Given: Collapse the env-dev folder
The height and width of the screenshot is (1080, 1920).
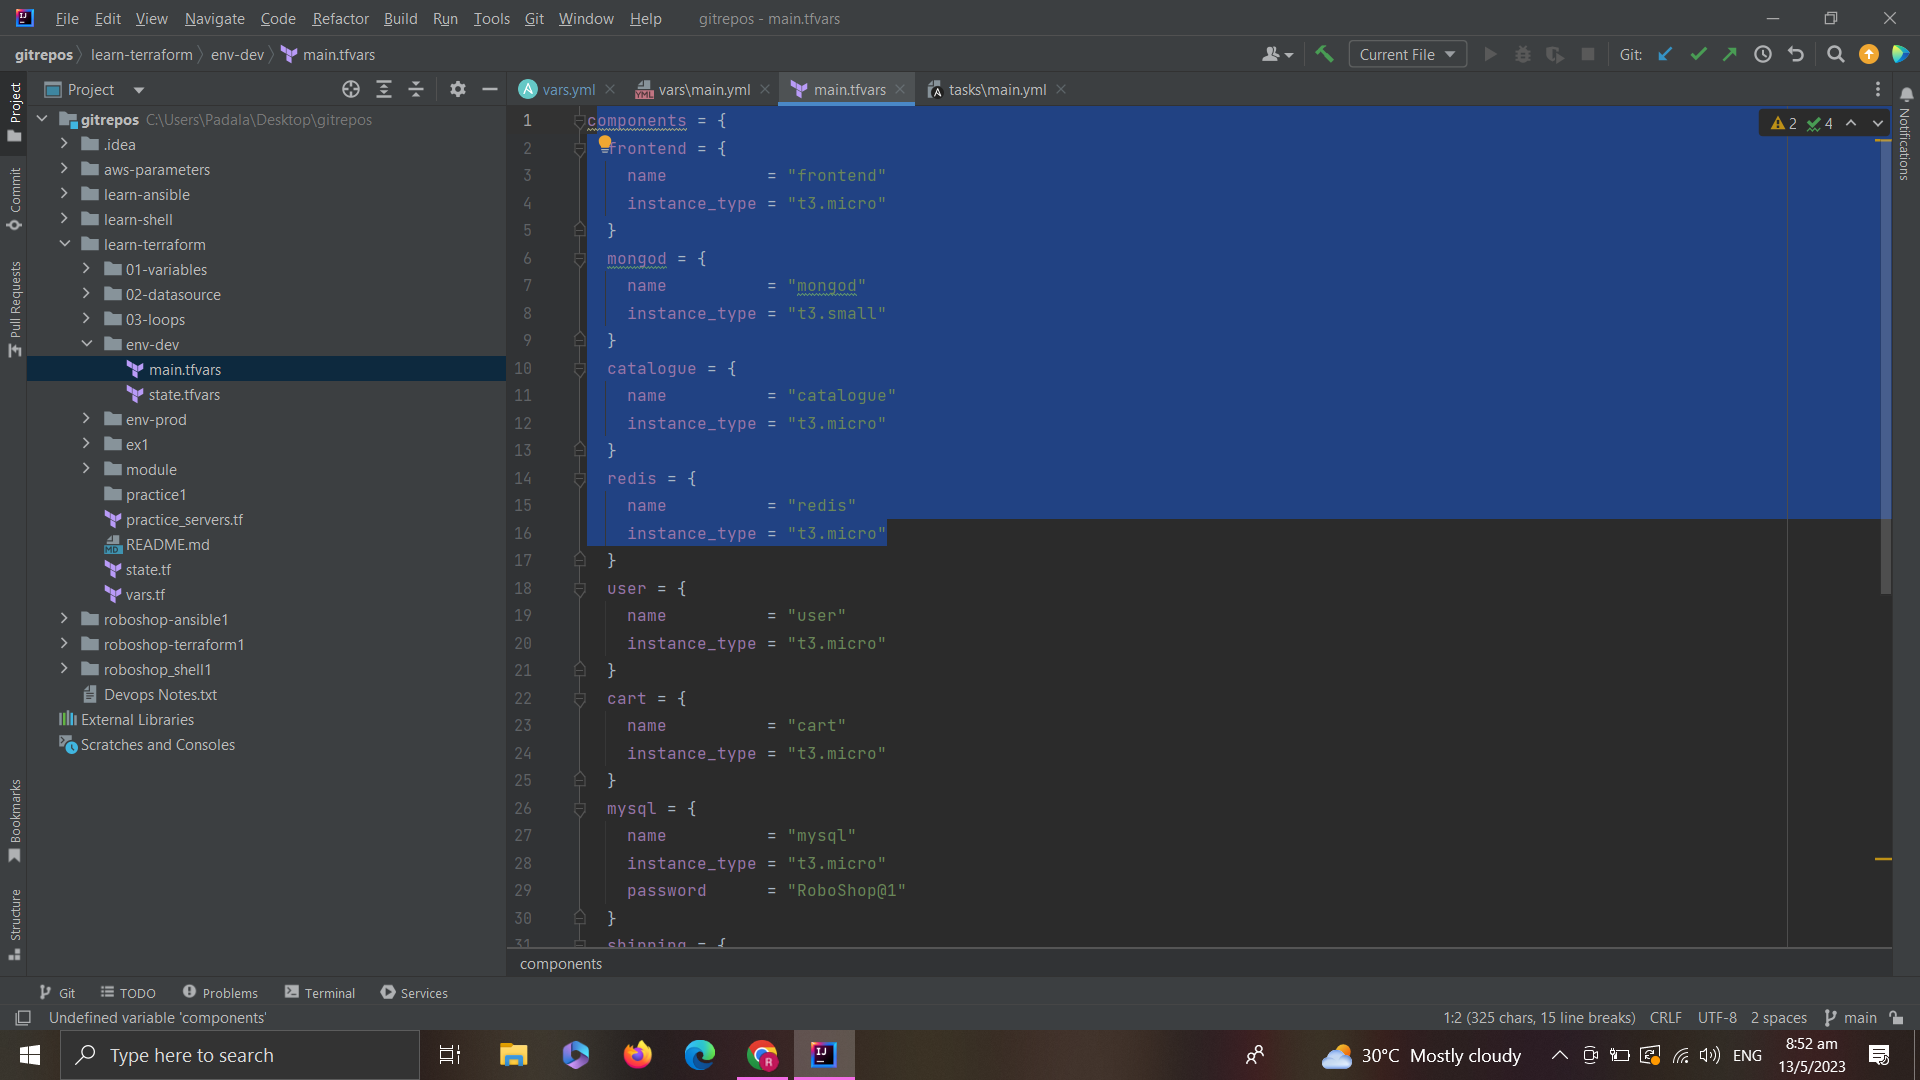Looking at the screenshot, I should click(x=87, y=344).
